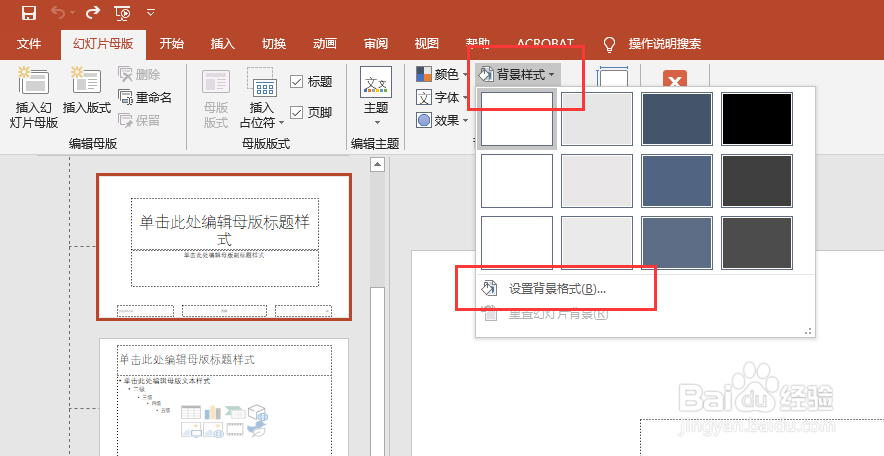
Task: Click the Undo arrow icon
Action: tap(59, 12)
